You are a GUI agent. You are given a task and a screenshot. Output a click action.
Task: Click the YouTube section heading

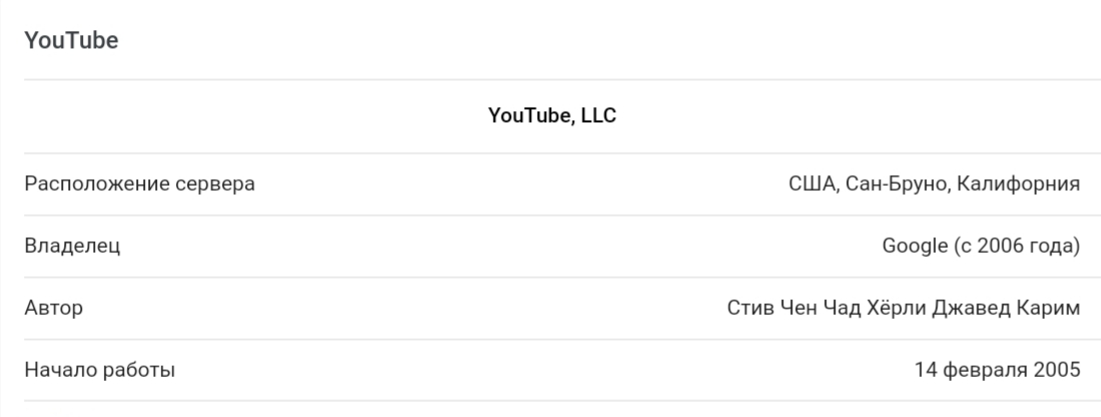point(71,40)
